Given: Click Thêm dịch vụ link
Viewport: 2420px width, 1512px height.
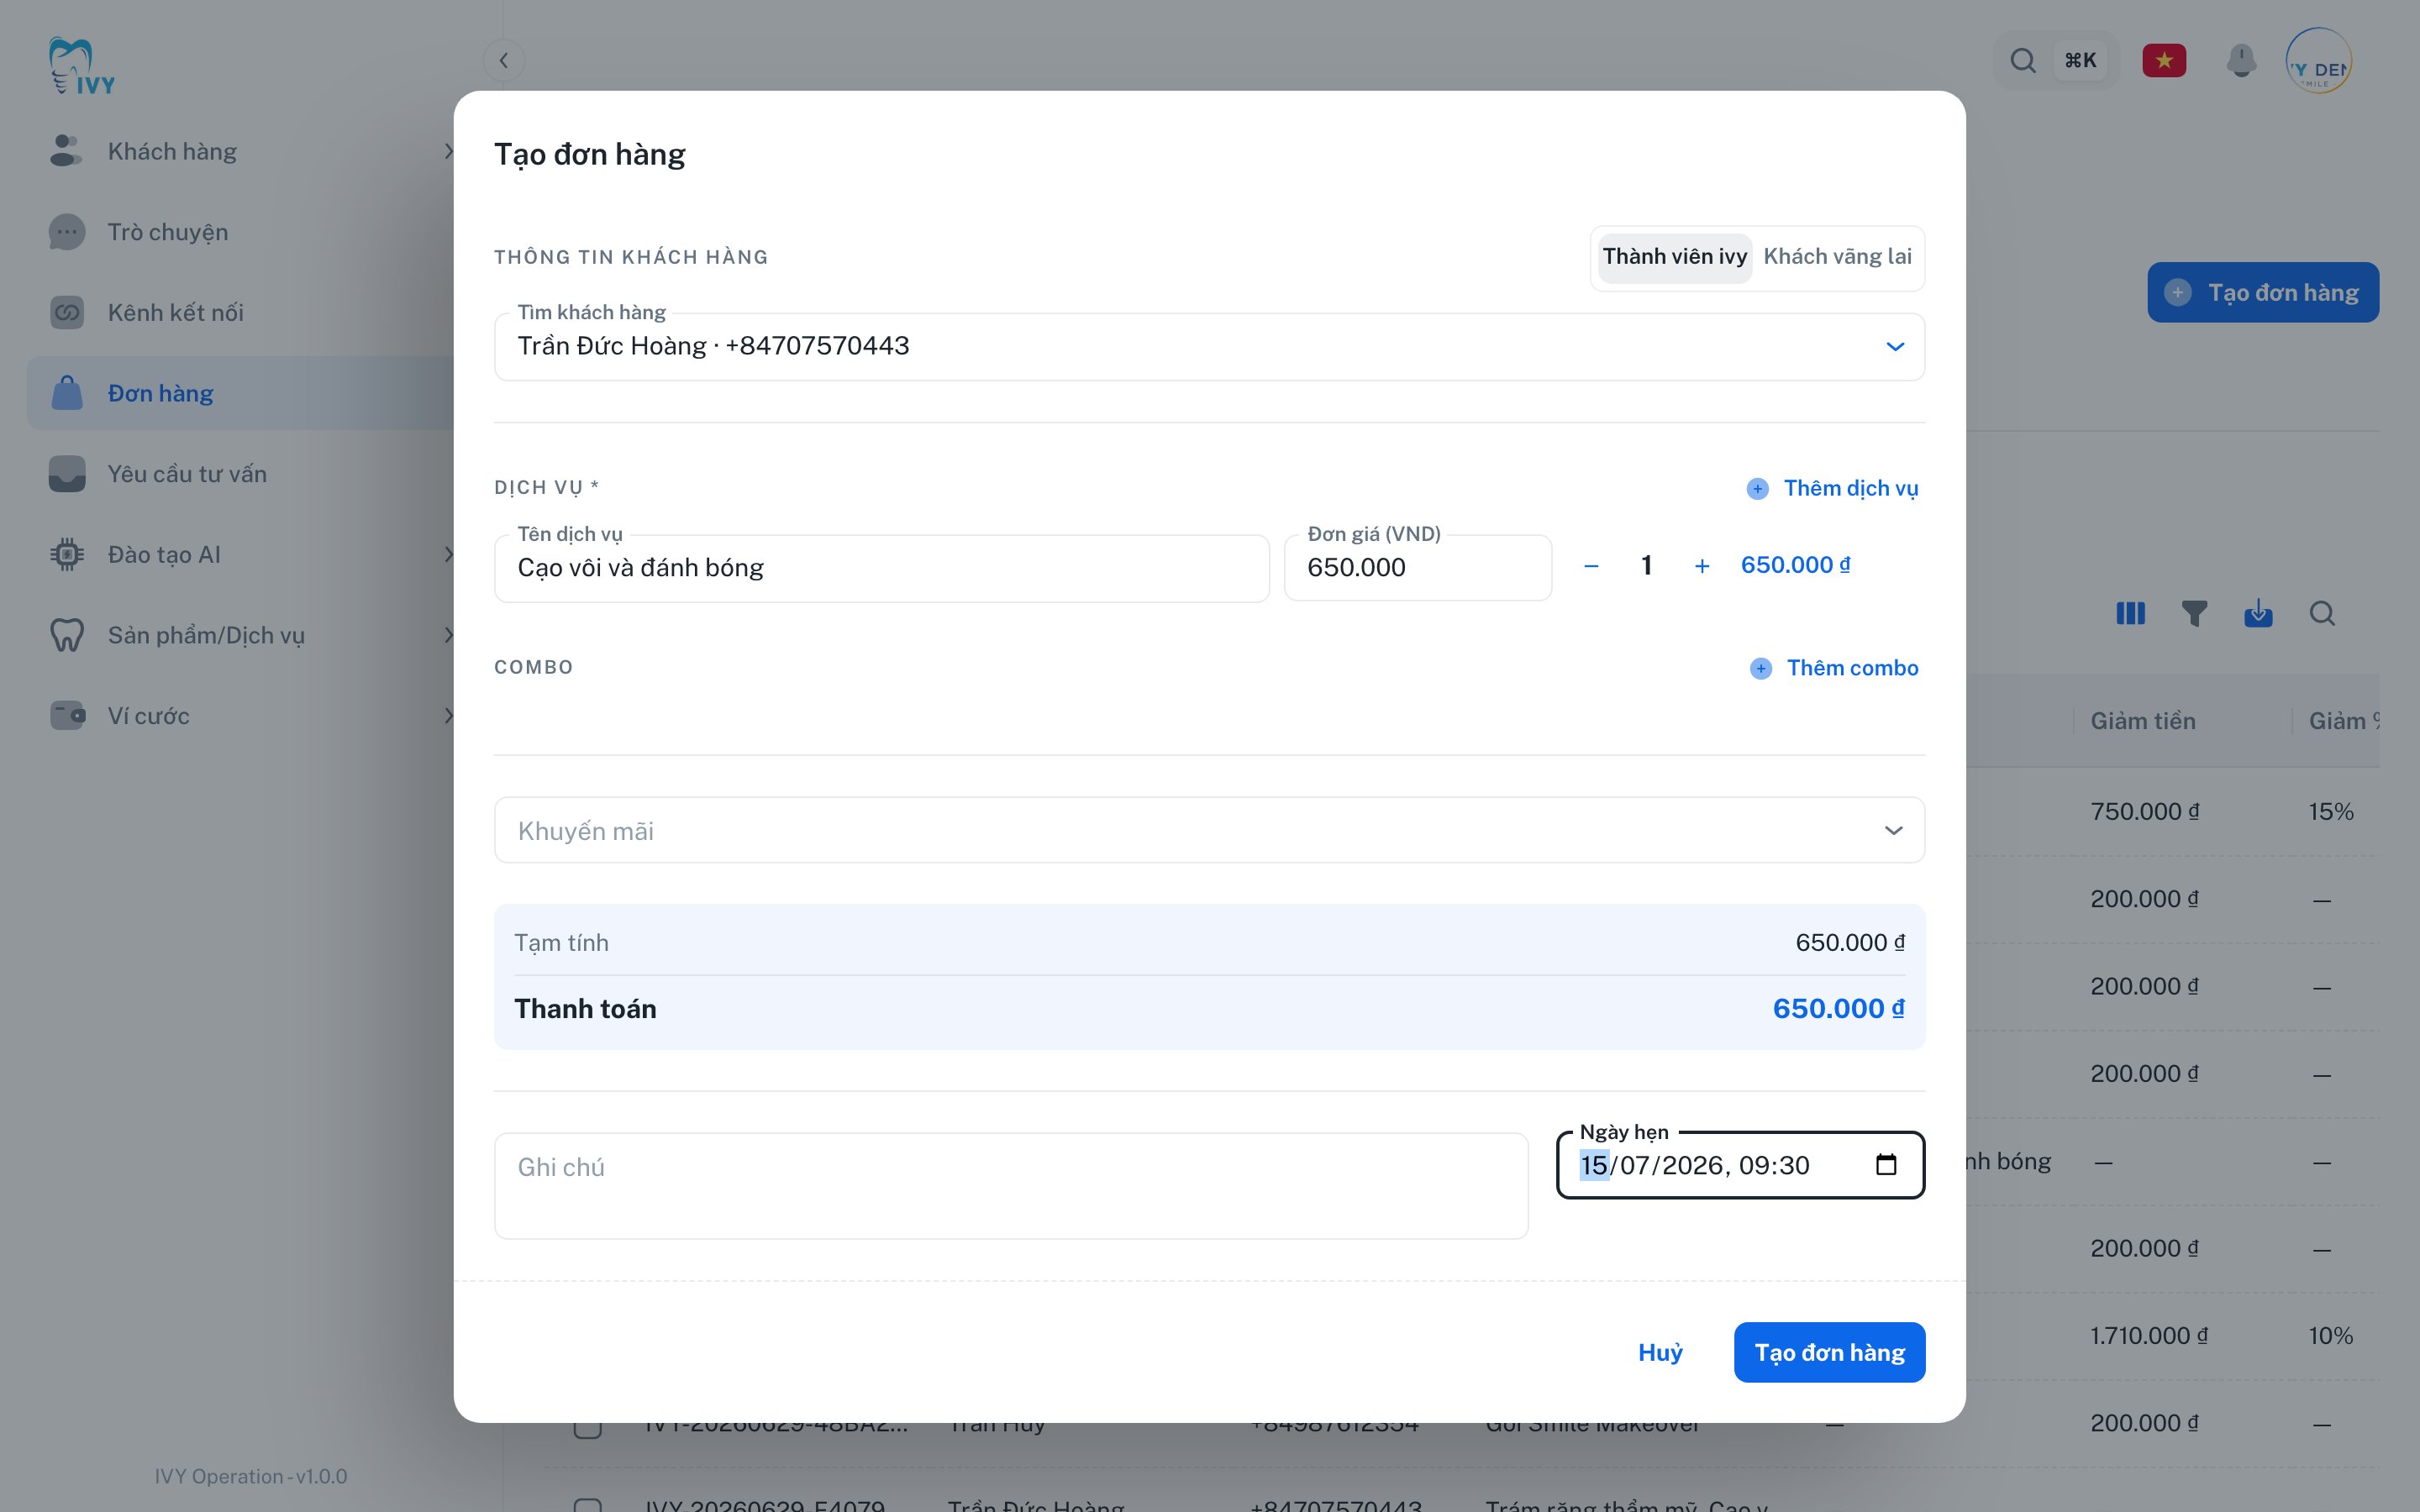Looking at the screenshot, I should click(1850, 489).
